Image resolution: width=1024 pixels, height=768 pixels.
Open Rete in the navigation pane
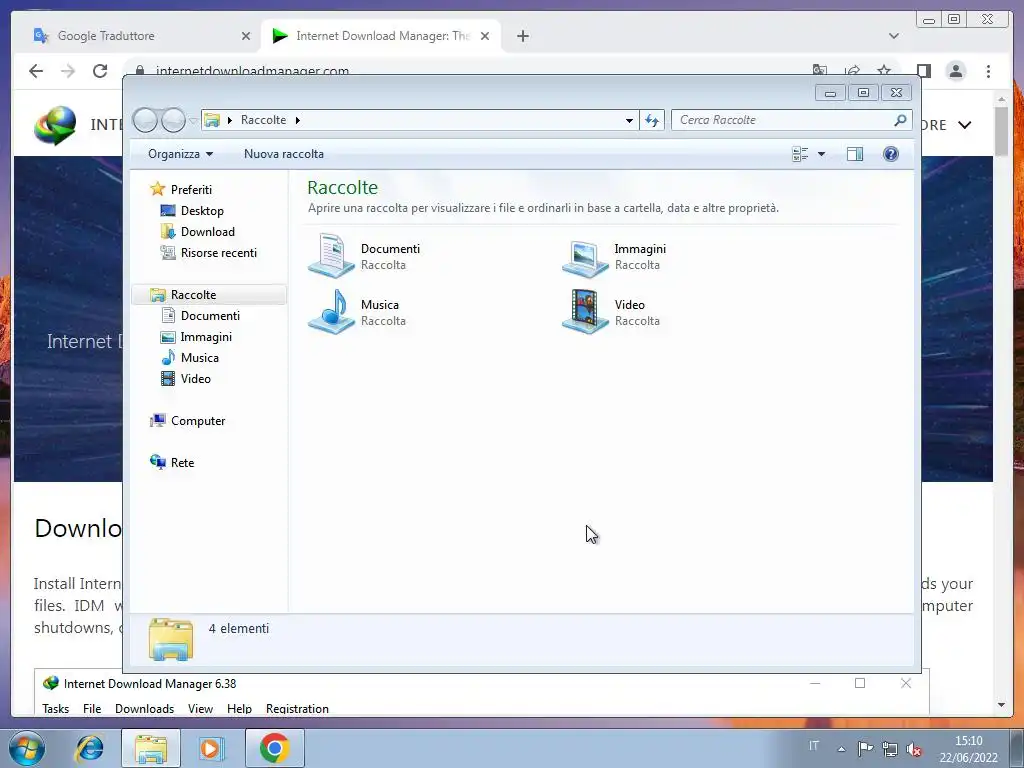tap(182, 462)
